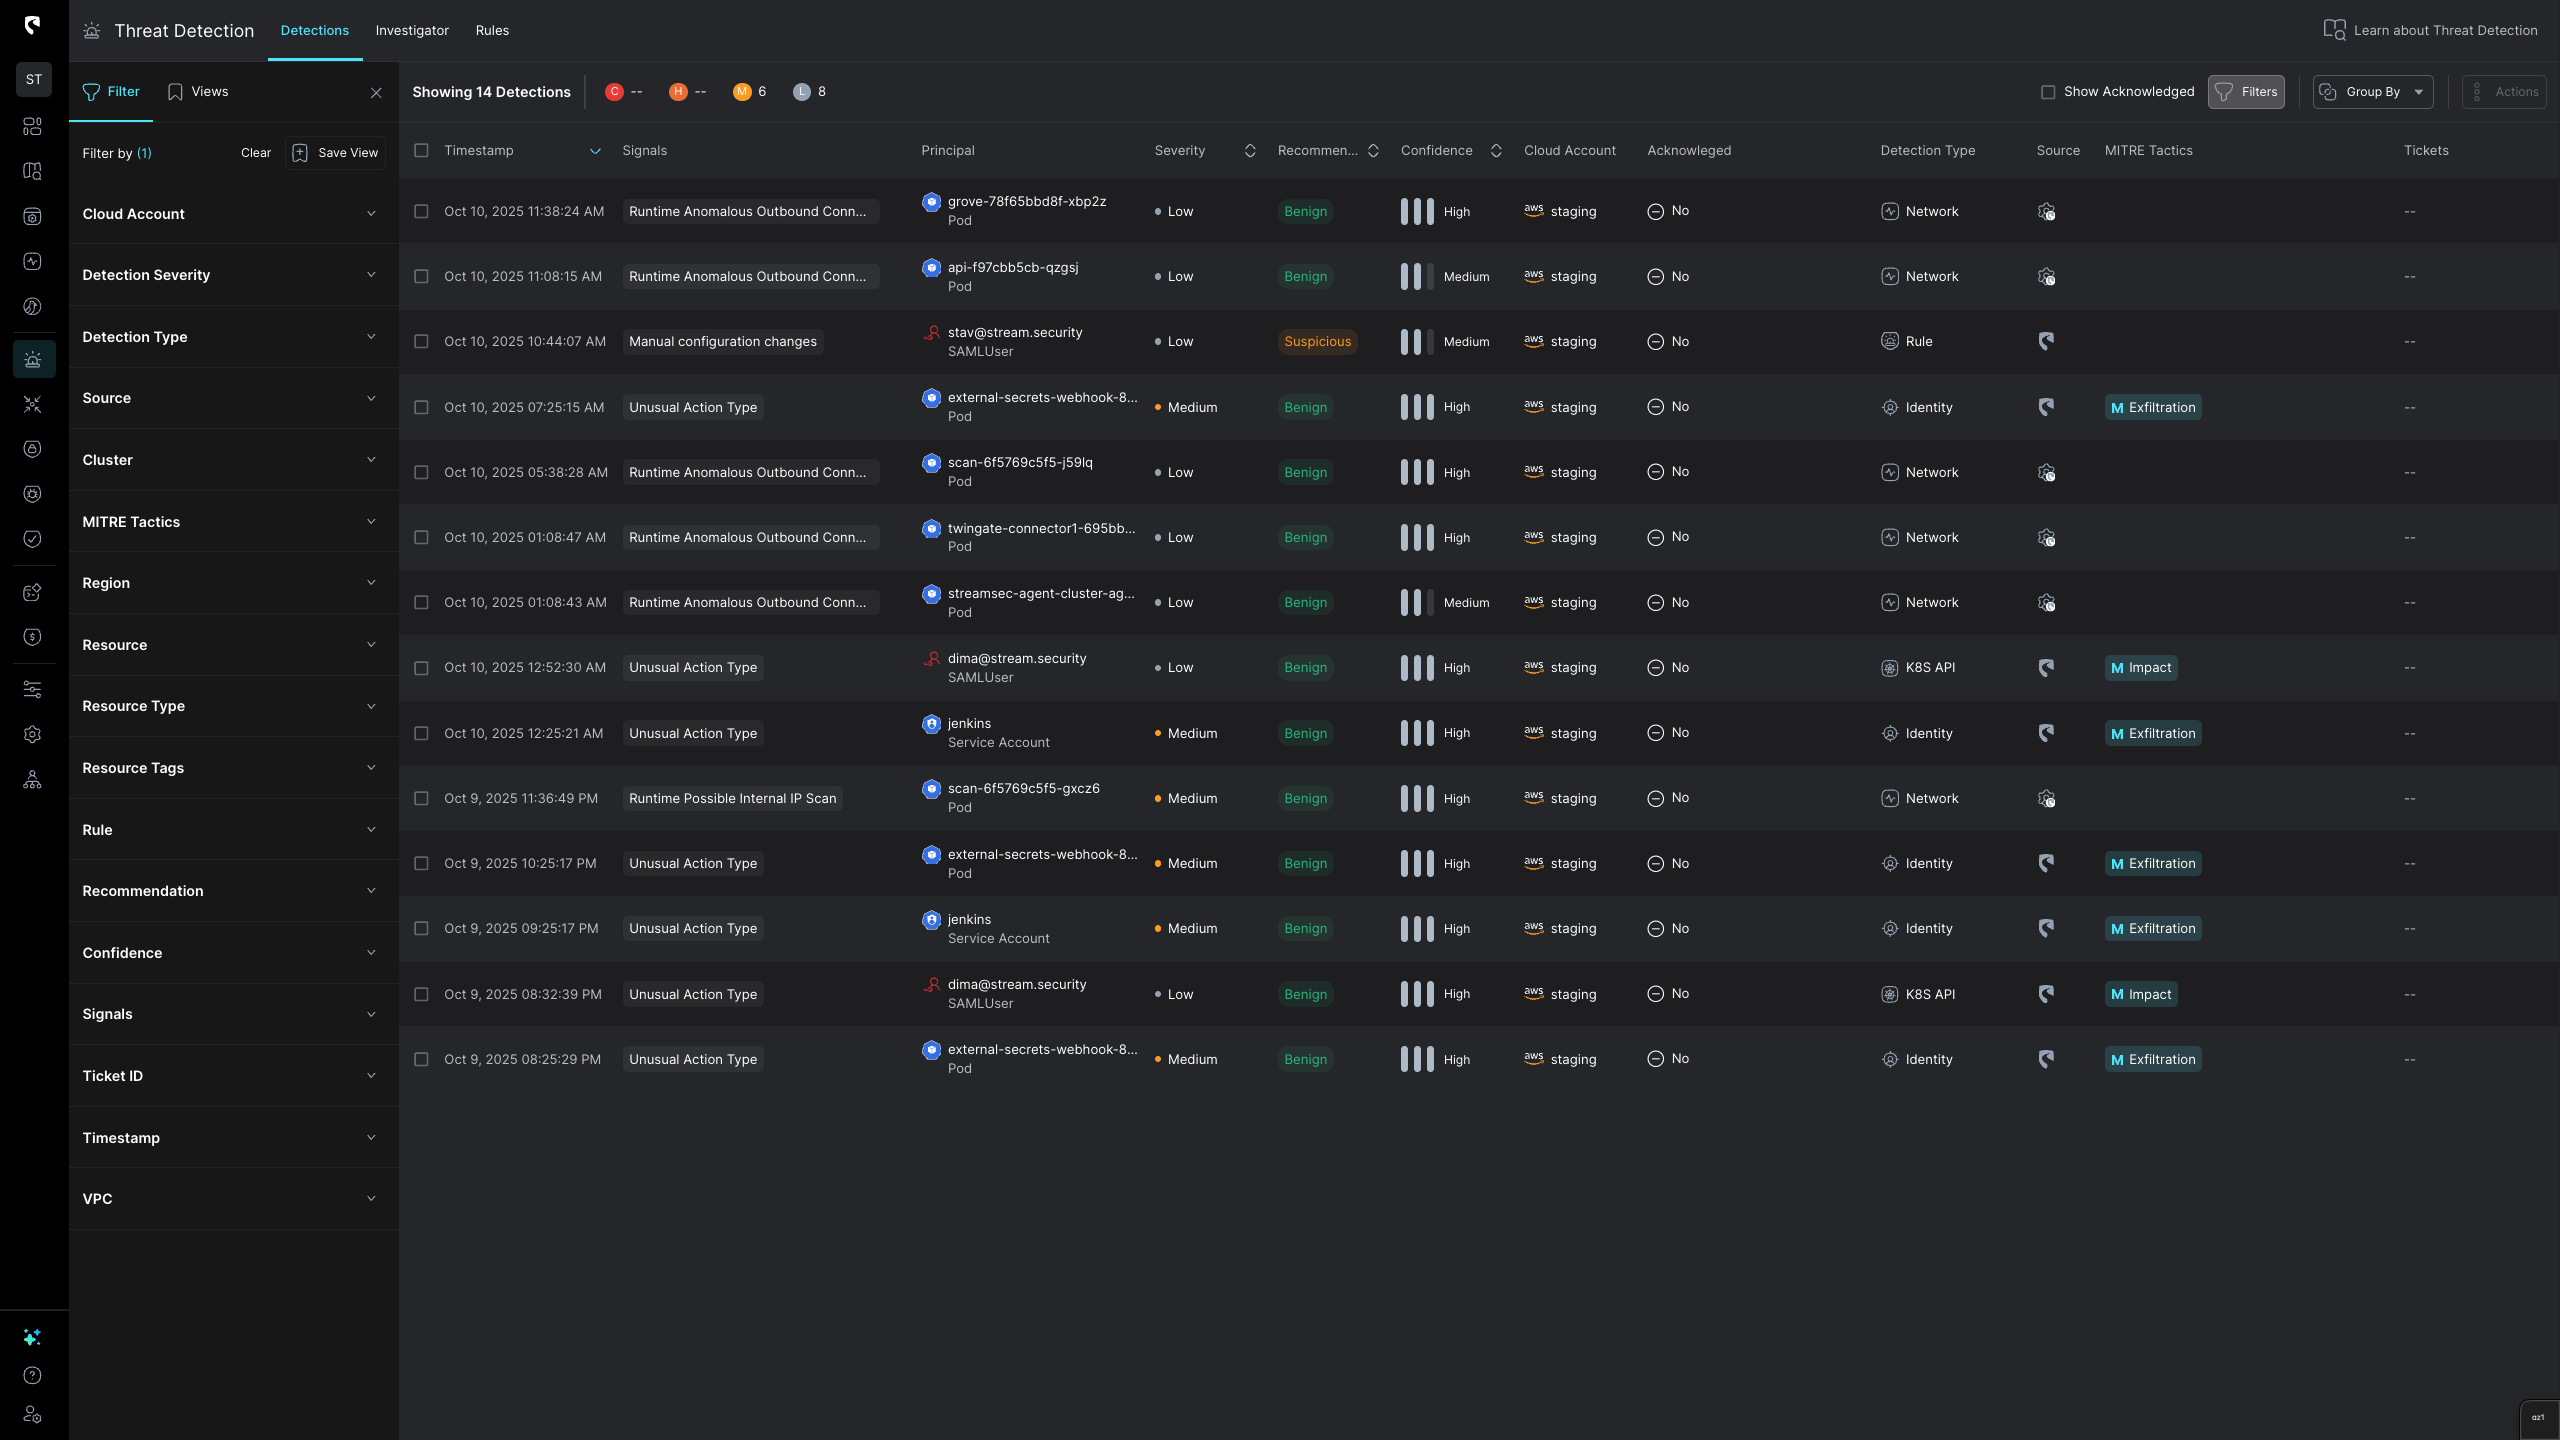
Task: Expand the Detection Severity filter section
Action: (229, 275)
